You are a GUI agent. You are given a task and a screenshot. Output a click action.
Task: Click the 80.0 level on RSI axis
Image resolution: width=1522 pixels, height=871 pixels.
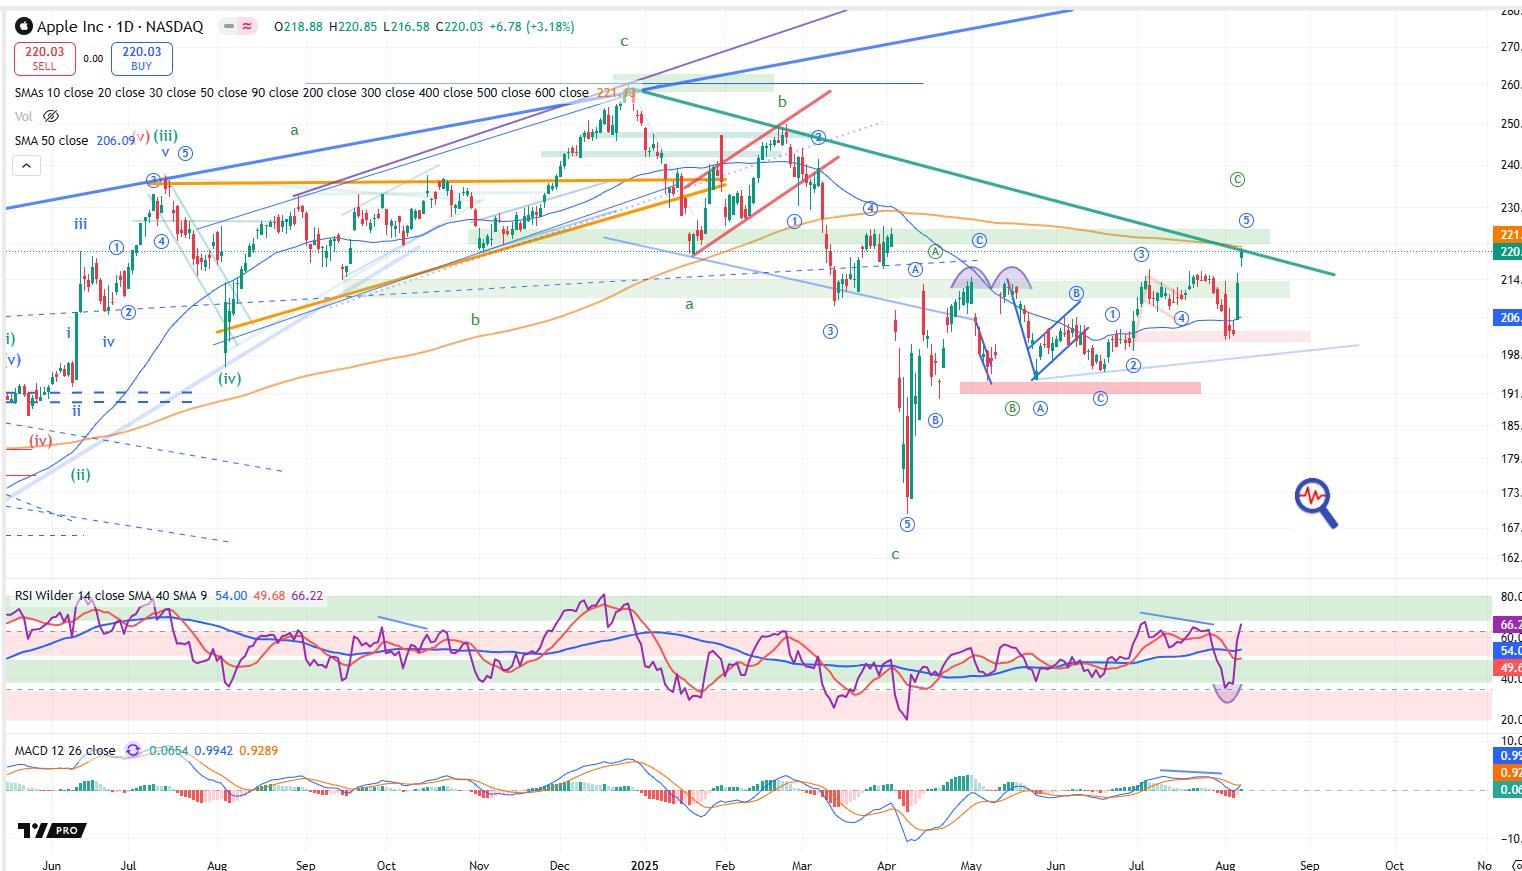[1510, 598]
